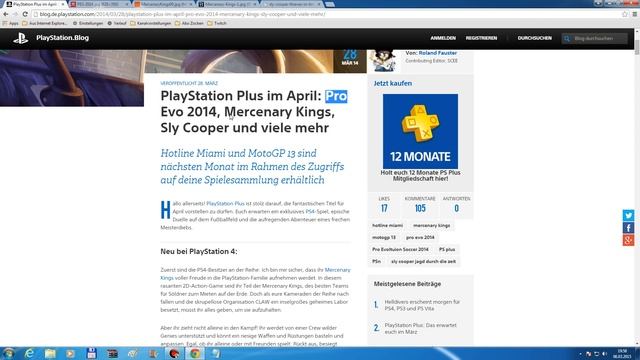
Task: Open author Roland Fauster's profile link
Action: tap(438, 53)
